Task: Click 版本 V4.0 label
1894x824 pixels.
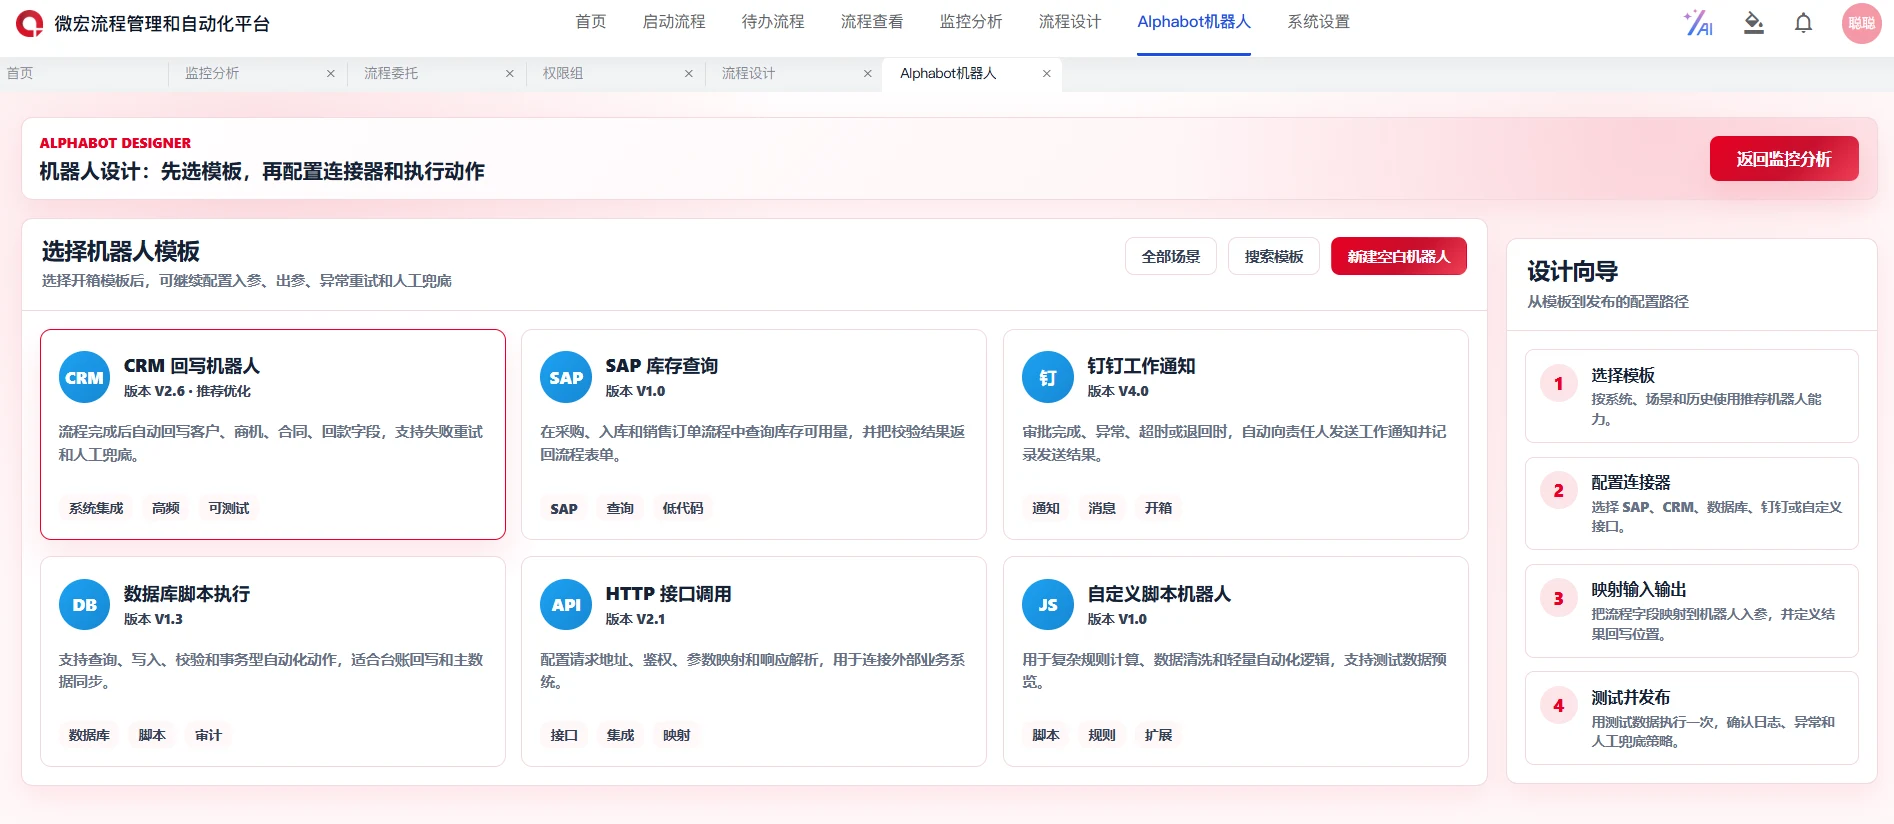Action: 1118,391
